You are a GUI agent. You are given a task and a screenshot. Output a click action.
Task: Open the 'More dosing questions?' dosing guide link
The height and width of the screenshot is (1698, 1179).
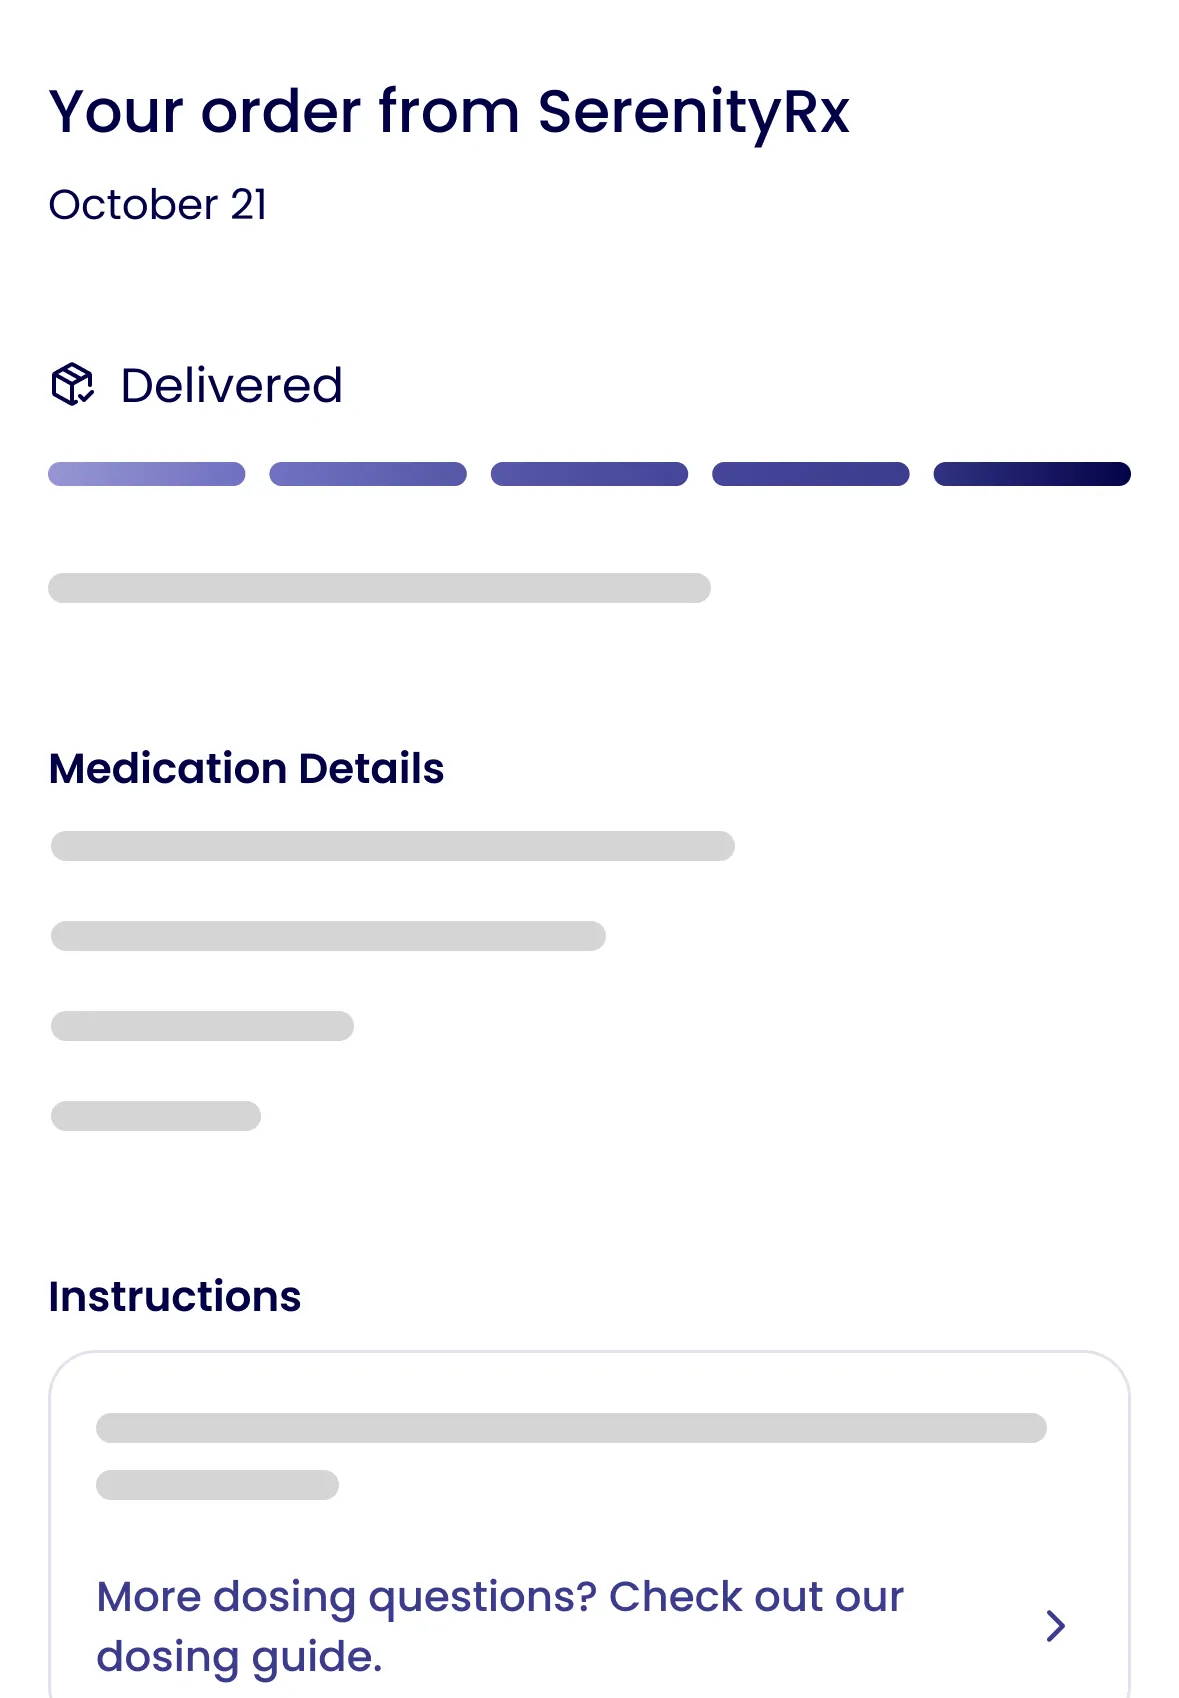point(500,1626)
